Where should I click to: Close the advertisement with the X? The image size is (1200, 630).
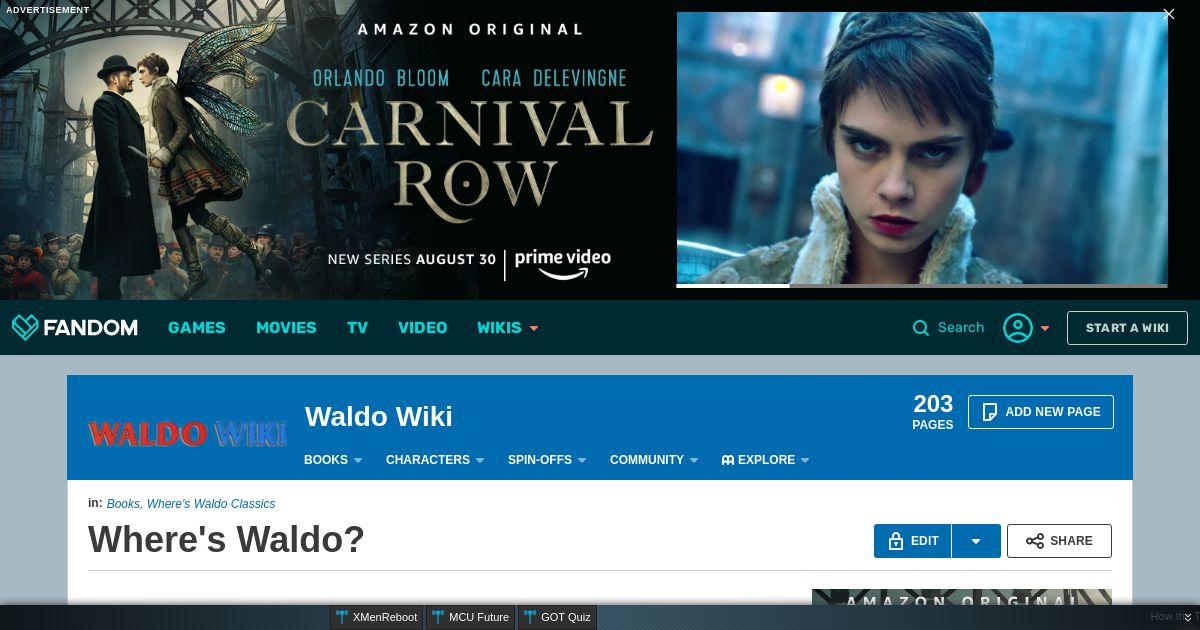coord(1168,14)
